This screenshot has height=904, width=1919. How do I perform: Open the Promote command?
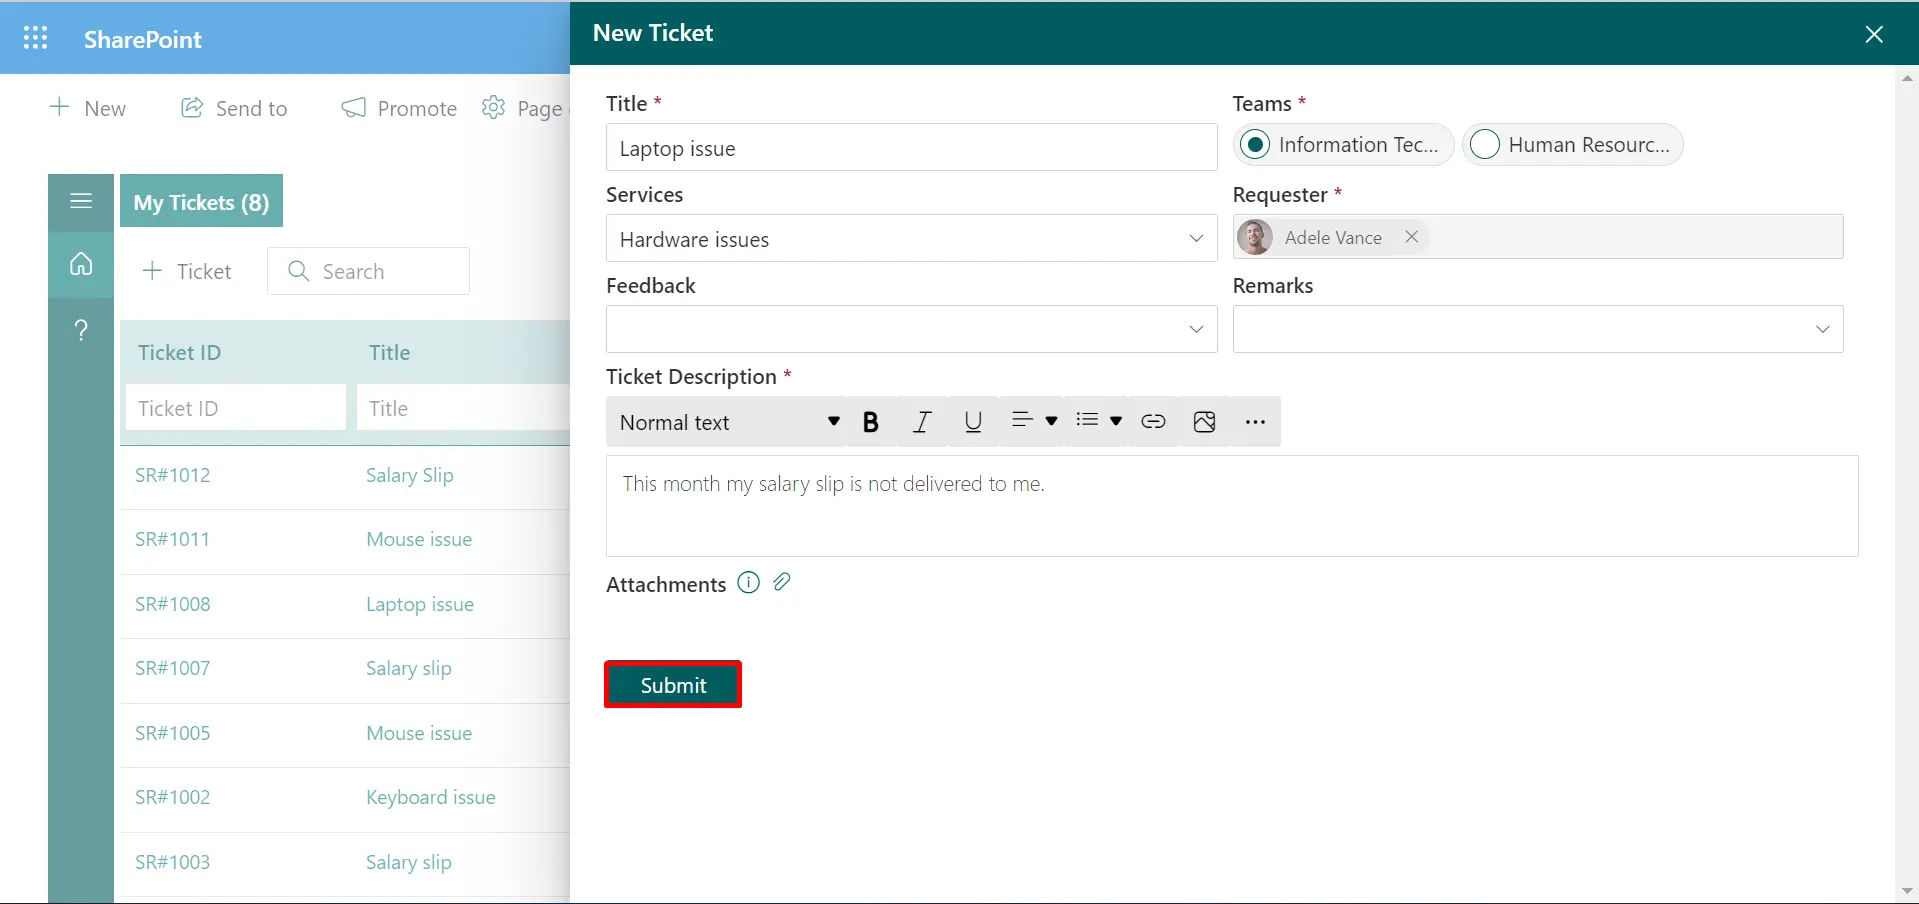[x=398, y=108]
